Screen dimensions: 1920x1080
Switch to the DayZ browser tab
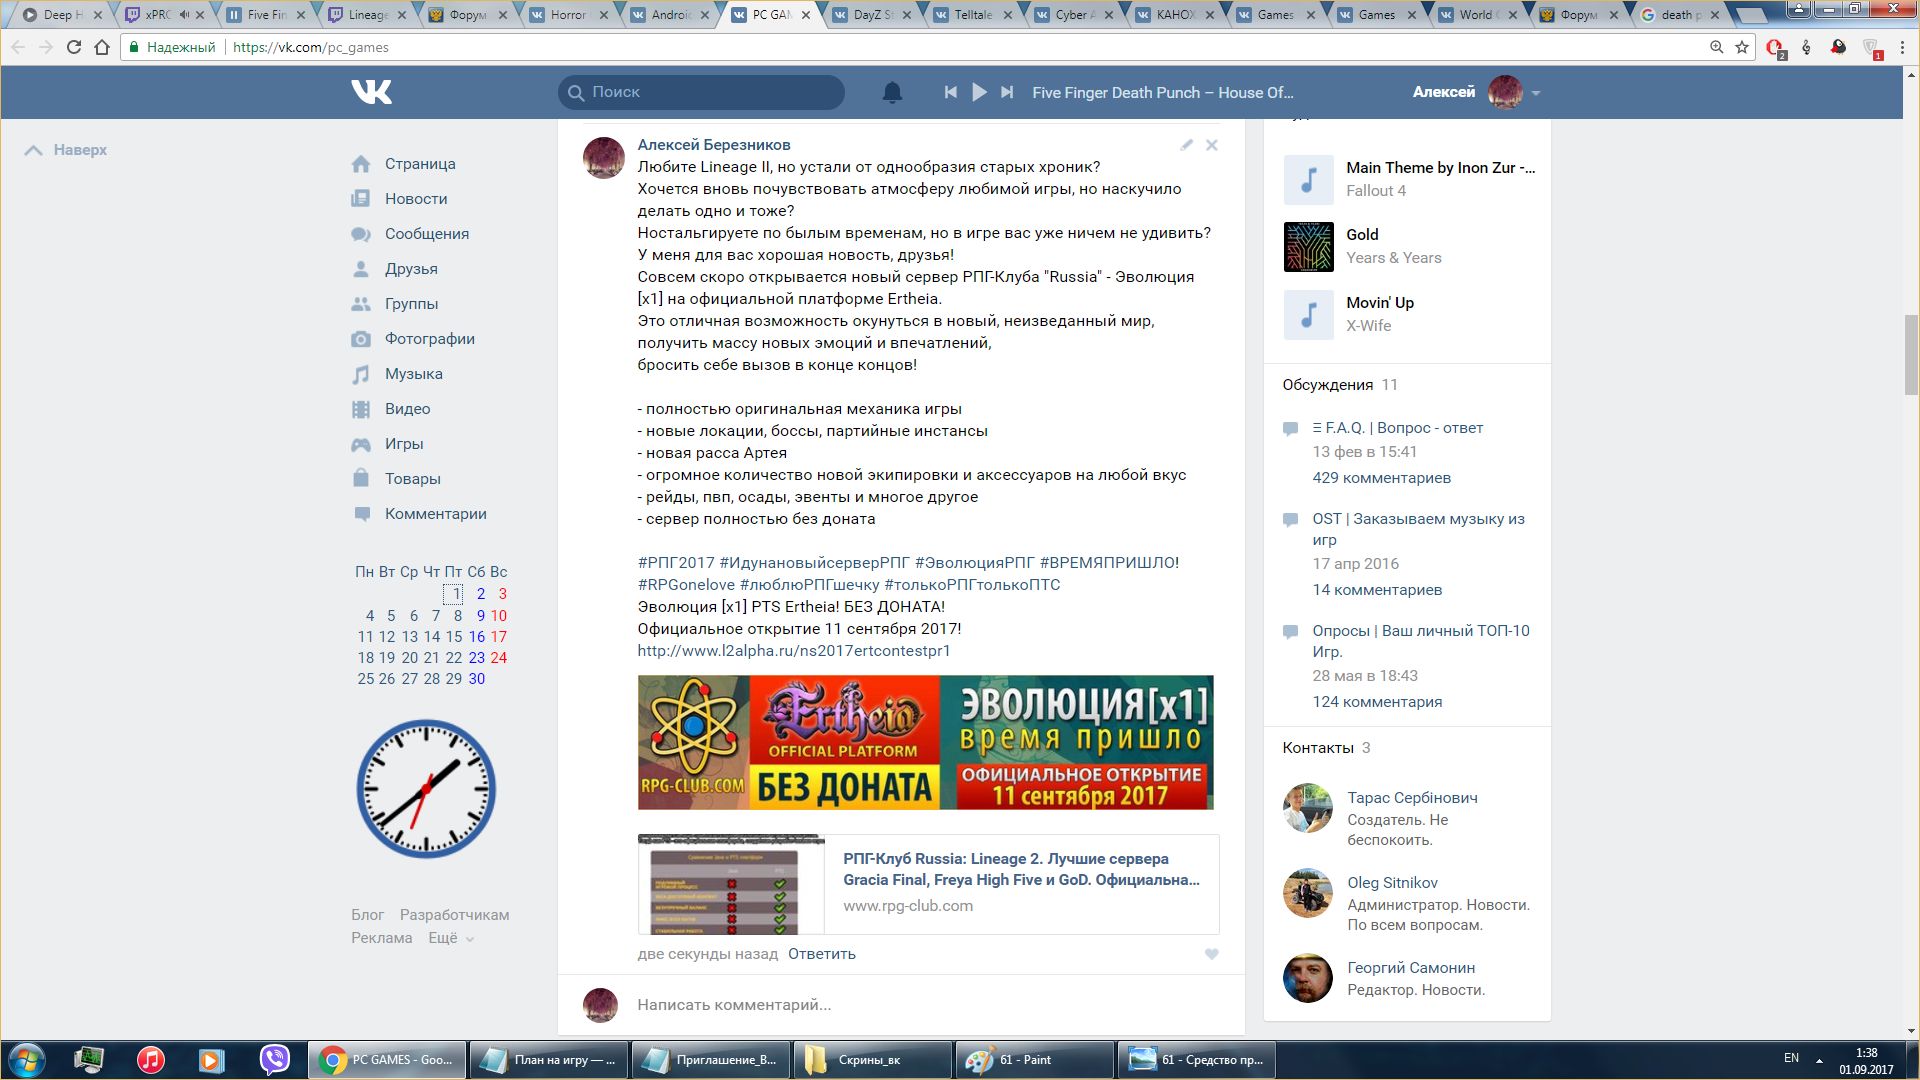click(x=873, y=15)
